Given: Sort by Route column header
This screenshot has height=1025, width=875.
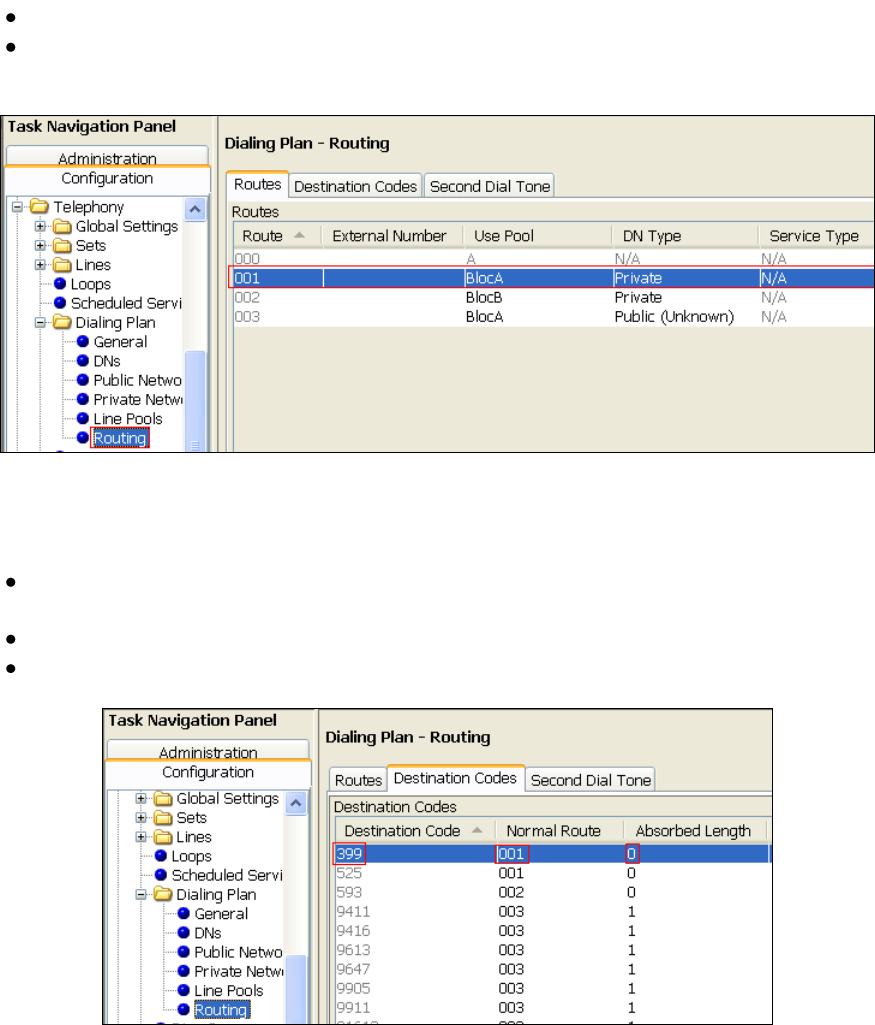Looking at the screenshot, I should pyautogui.click(x=278, y=235).
